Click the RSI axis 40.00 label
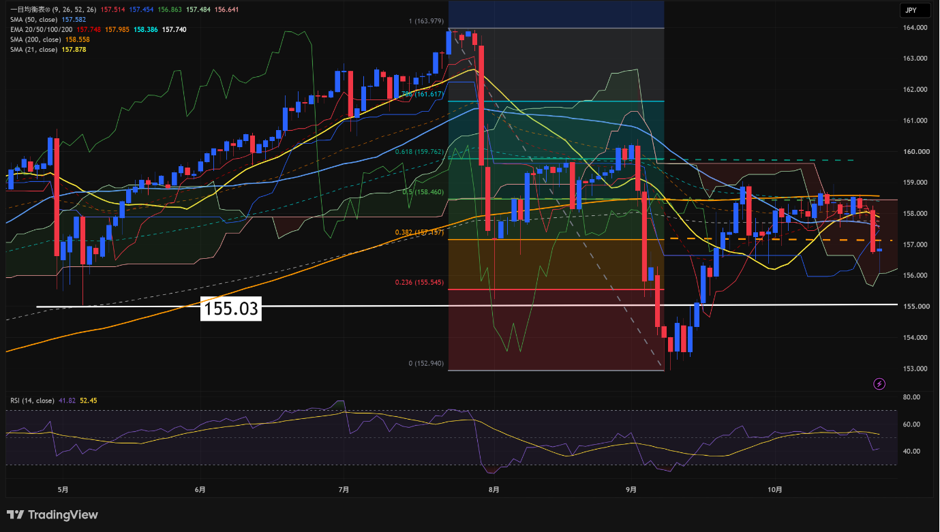 click(912, 451)
